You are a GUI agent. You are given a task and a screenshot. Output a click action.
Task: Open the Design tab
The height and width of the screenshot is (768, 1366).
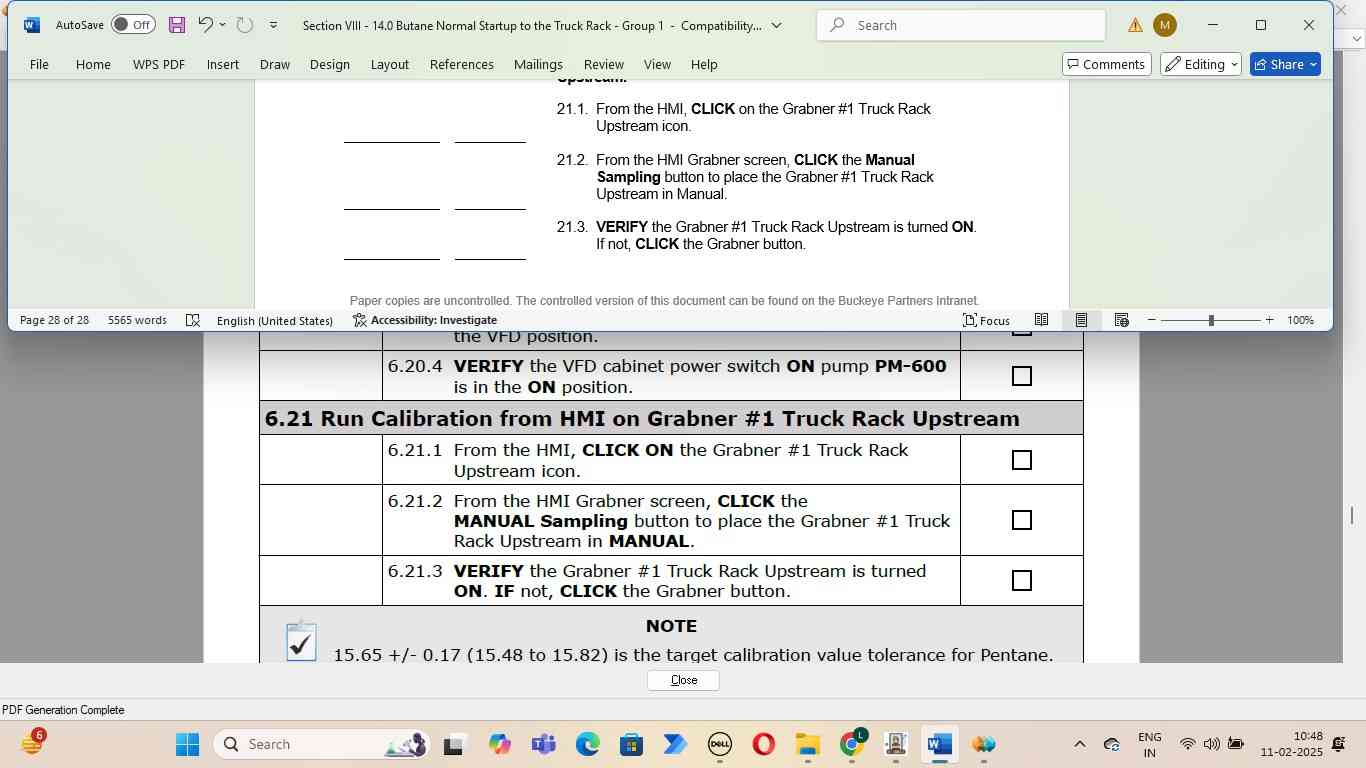pos(330,64)
